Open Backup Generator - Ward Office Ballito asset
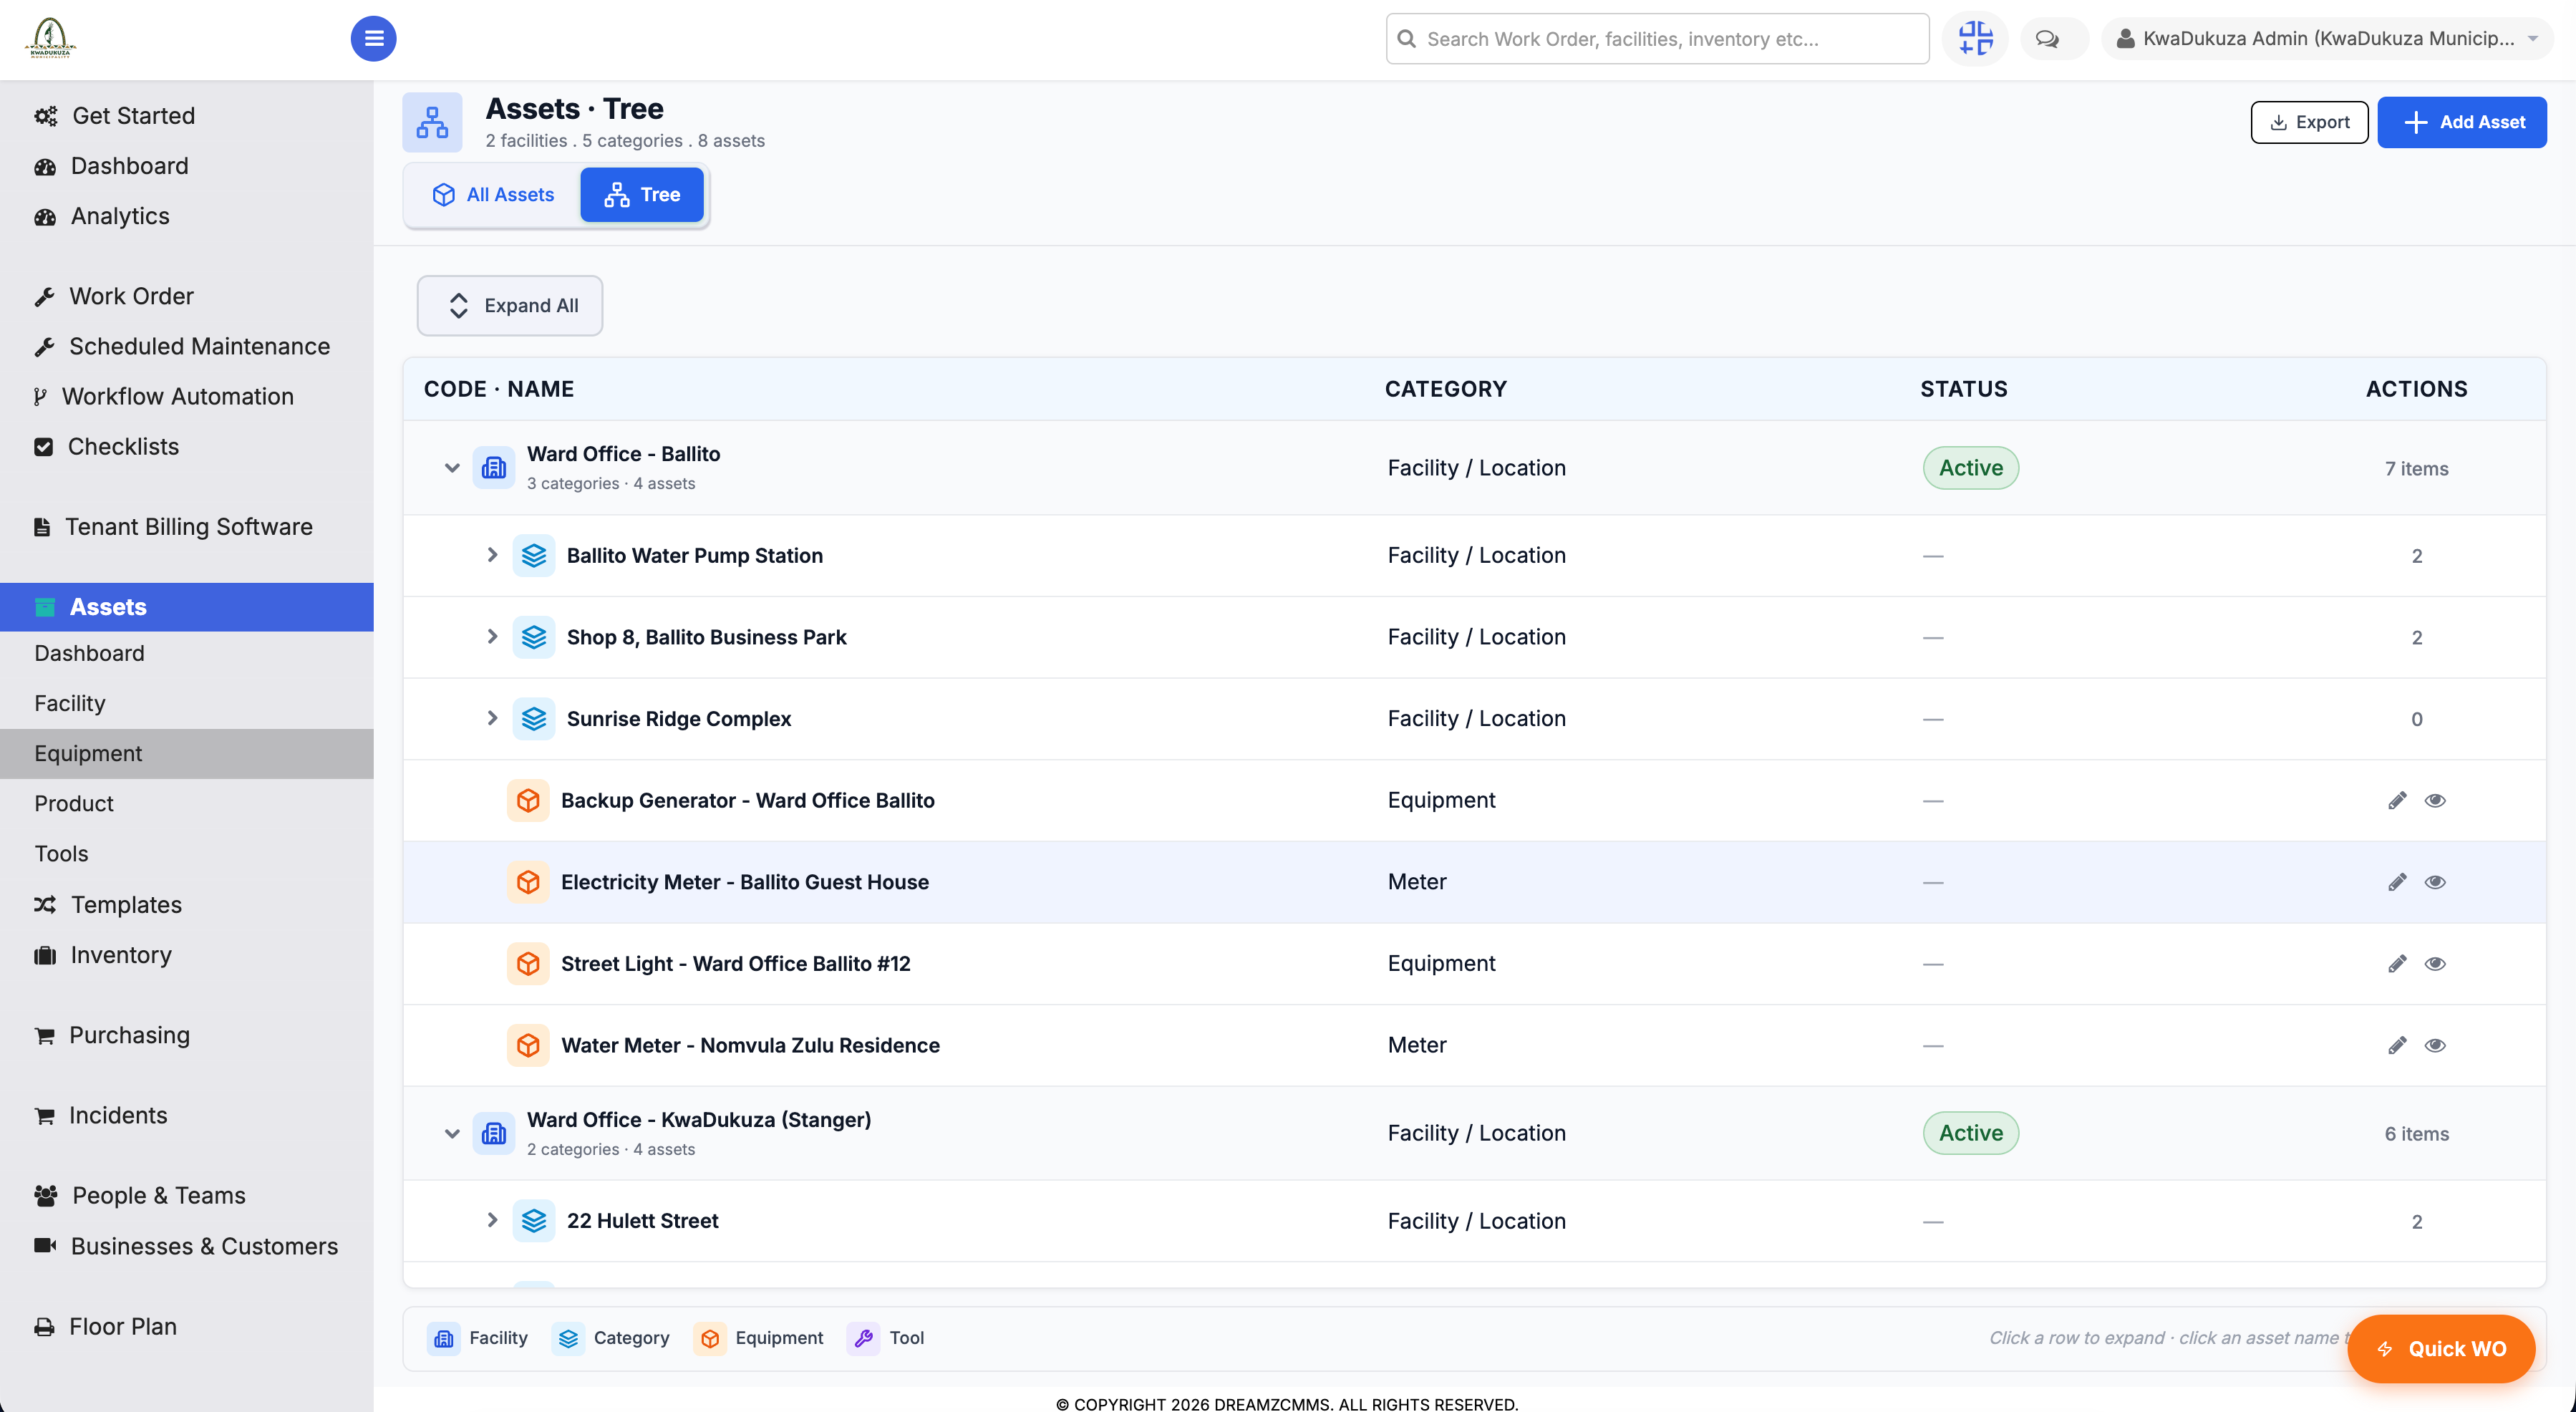This screenshot has height=1412, width=2576. coord(747,800)
